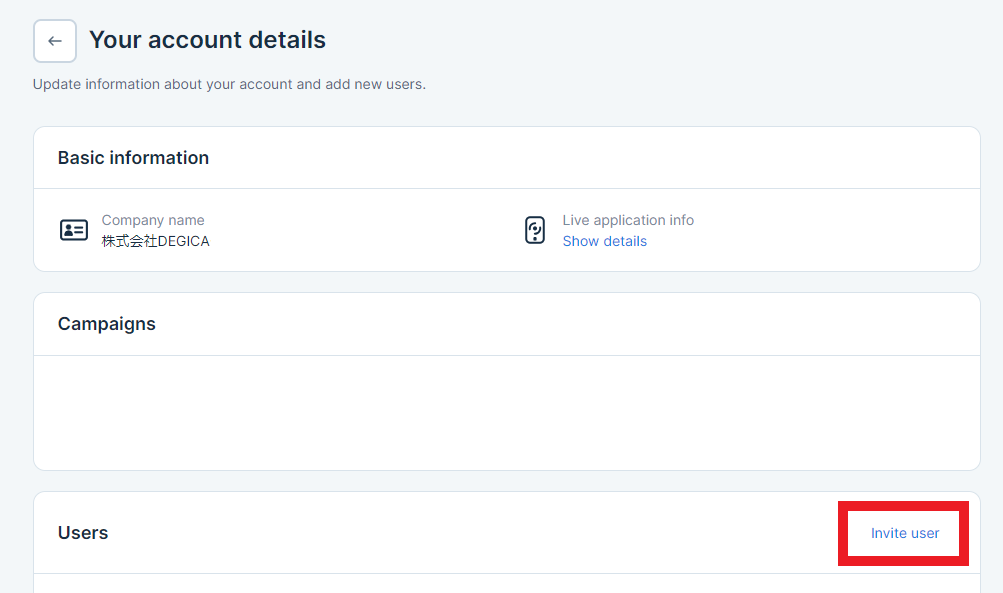Select the 'Your account details' page heading
This screenshot has height=593, width=1003.
[x=207, y=40]
